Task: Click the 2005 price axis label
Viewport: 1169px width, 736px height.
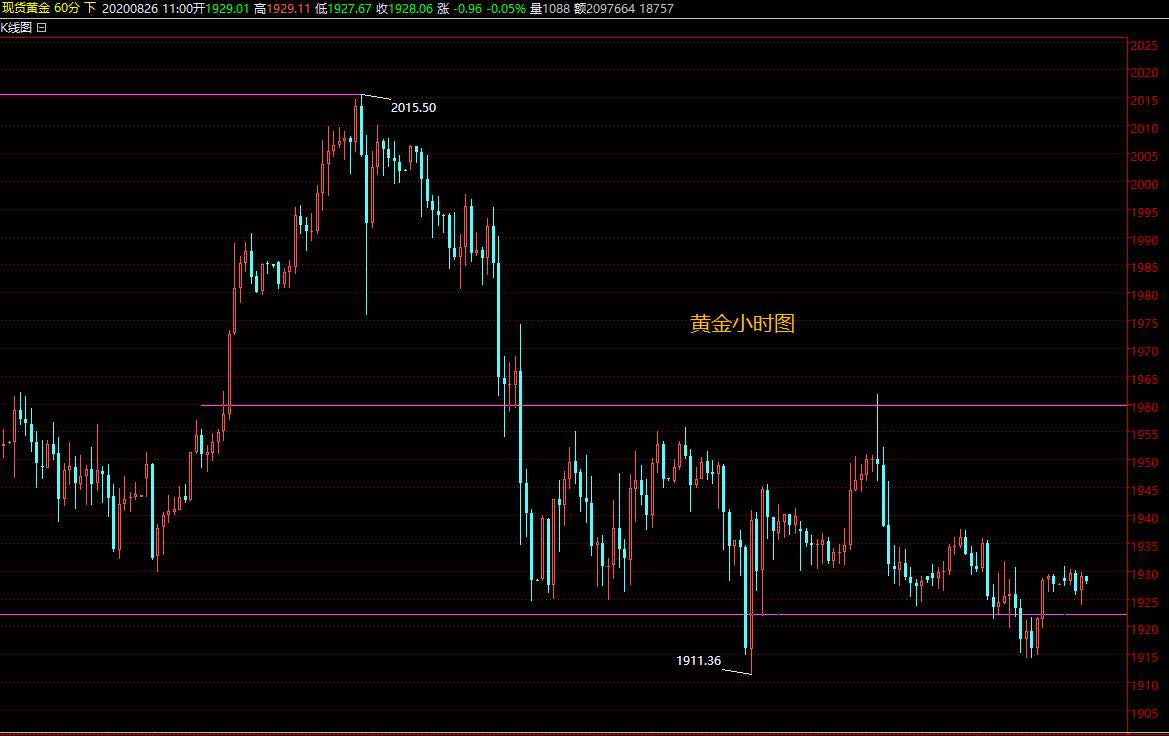Action: tap(1144, 157)
